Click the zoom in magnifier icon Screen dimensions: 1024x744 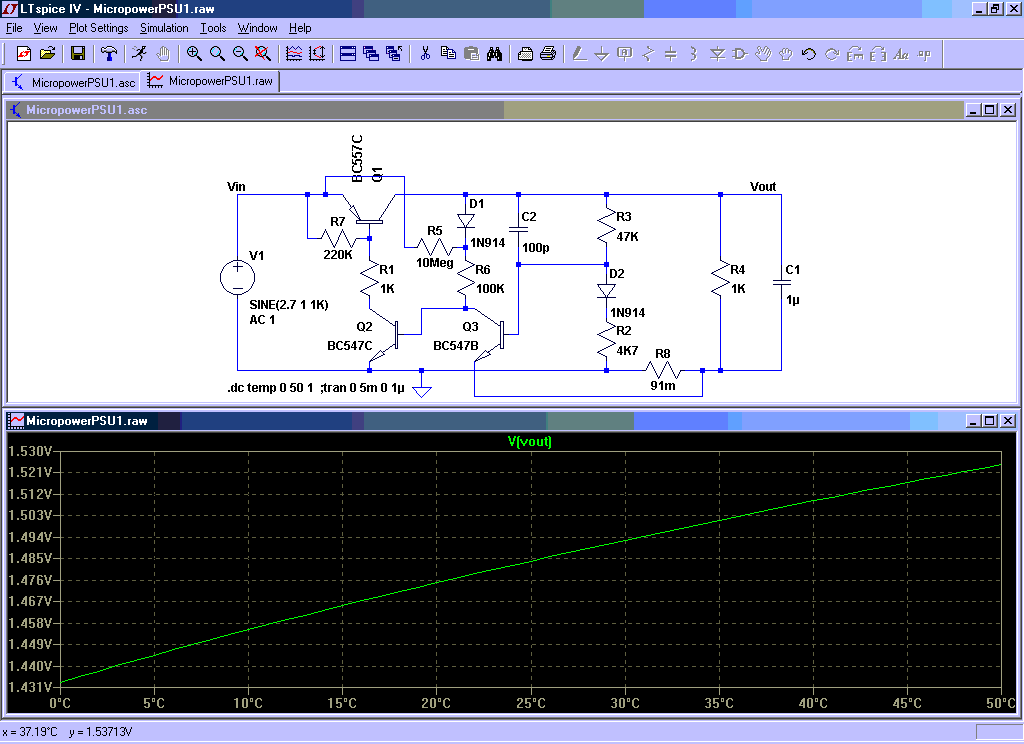(x=194, y=54)
